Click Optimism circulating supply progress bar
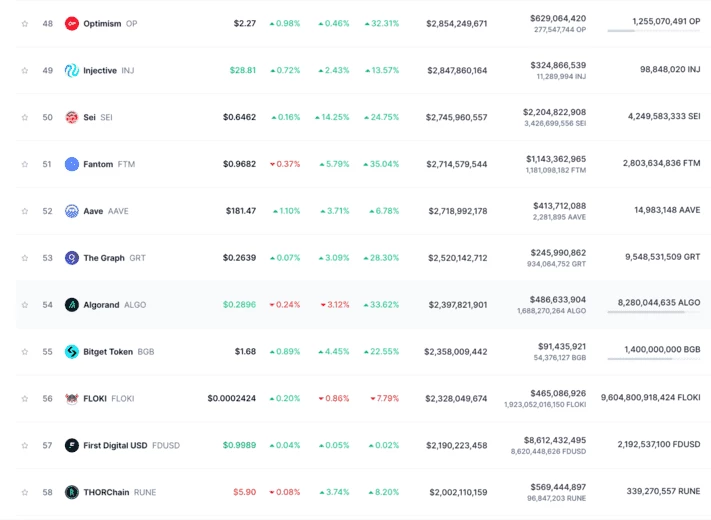711x520 pixels. (653, 31)
